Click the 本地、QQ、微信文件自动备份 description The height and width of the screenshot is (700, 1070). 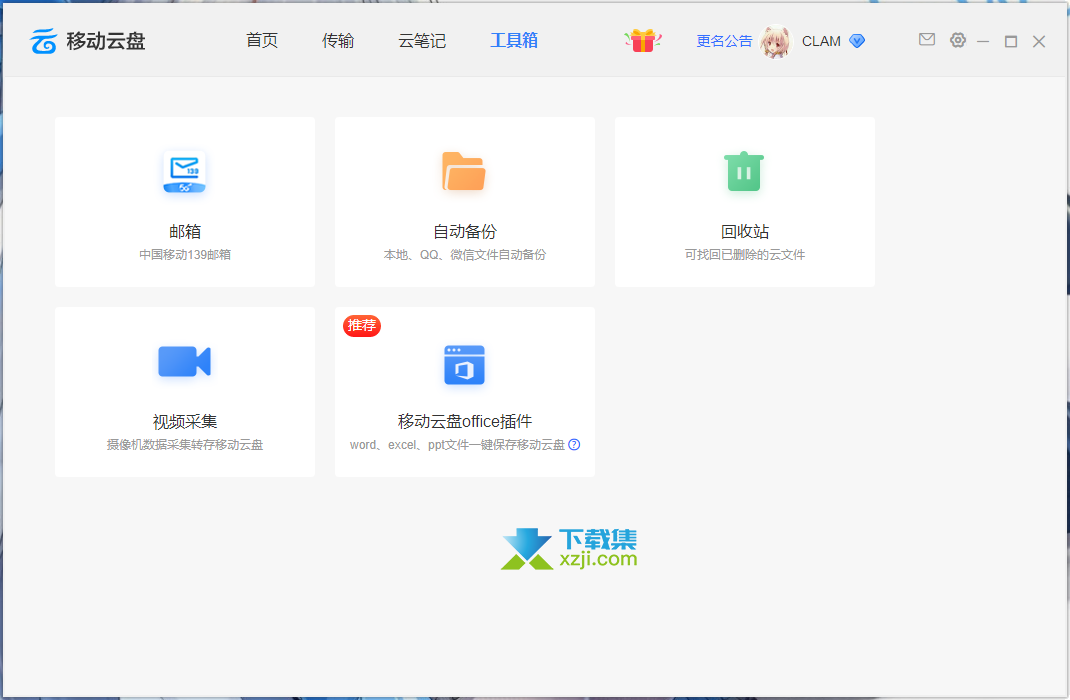pyautogui.click(x=465, y=254)
